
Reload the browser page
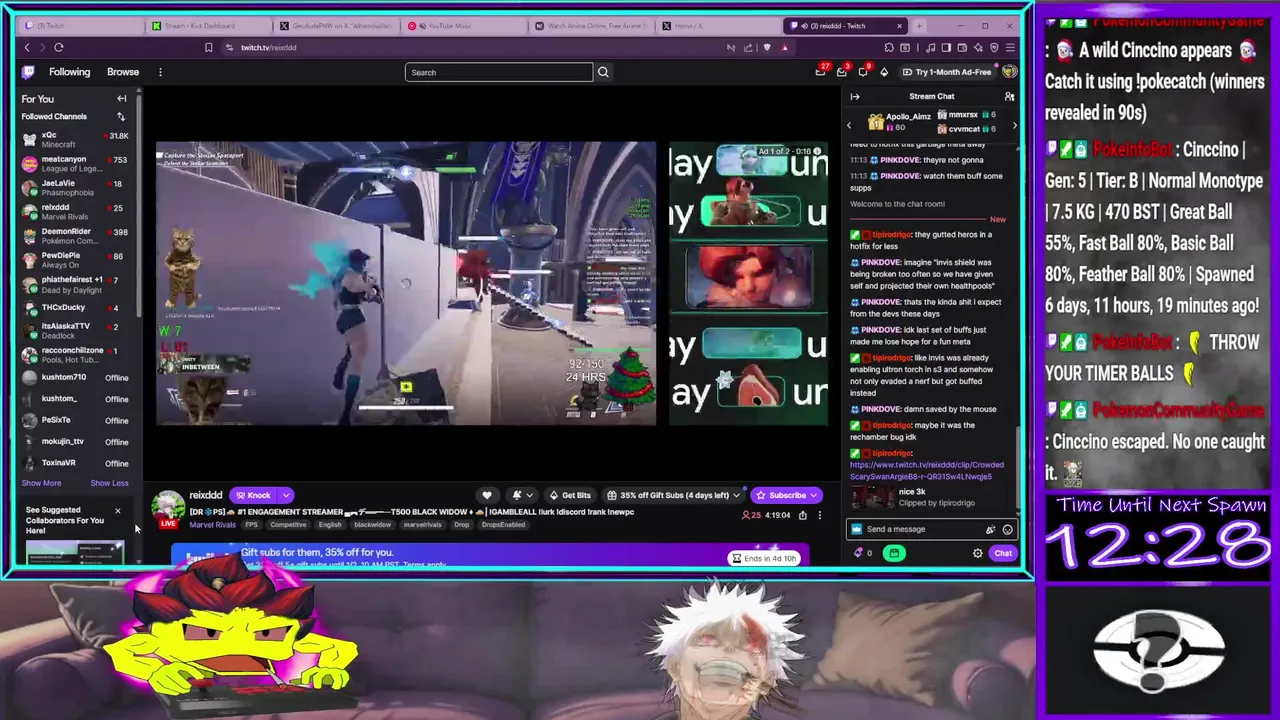click(x=59, y=47)
